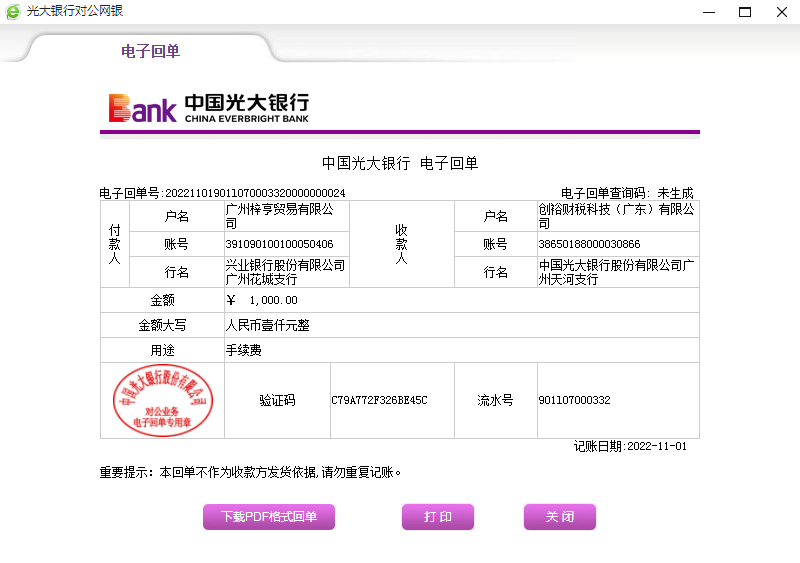The image size is (800, 563).
Task: Click the window title 光大银行对公网银
Action: click(x=75, y=11)
